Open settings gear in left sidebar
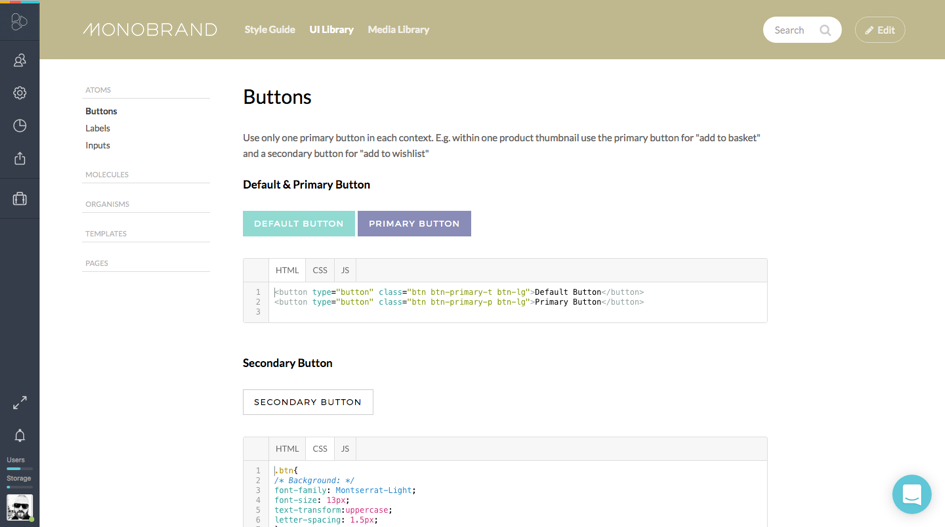 (x=19, y=93)
